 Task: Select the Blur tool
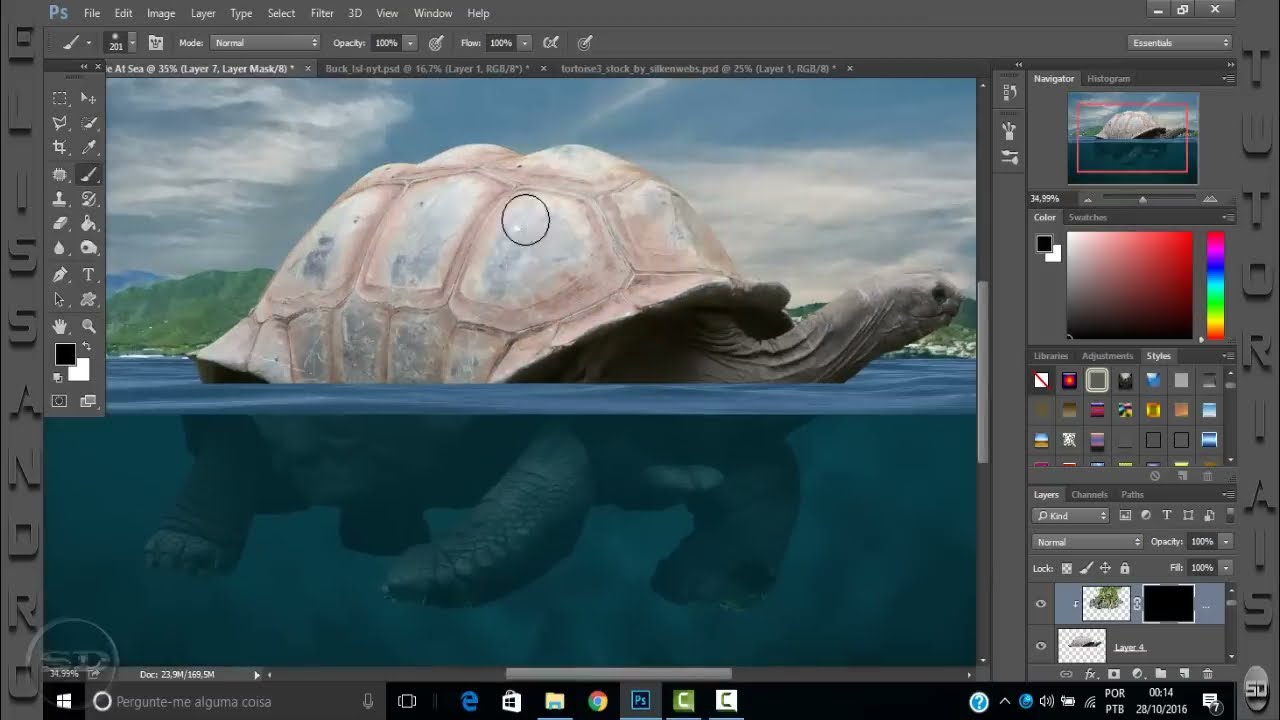60,248
